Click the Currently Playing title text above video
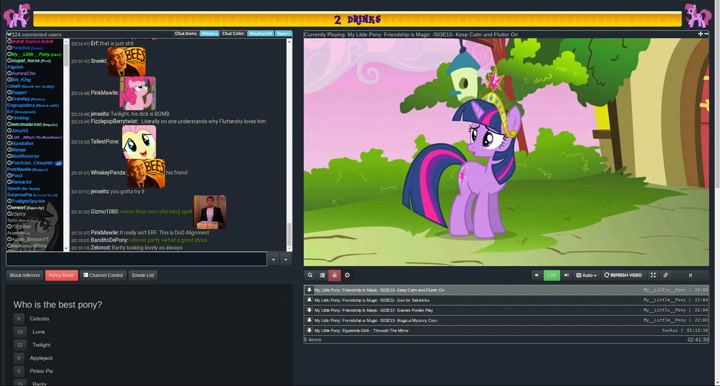Viewport: 720px width, 386px height. click(411, 34)
